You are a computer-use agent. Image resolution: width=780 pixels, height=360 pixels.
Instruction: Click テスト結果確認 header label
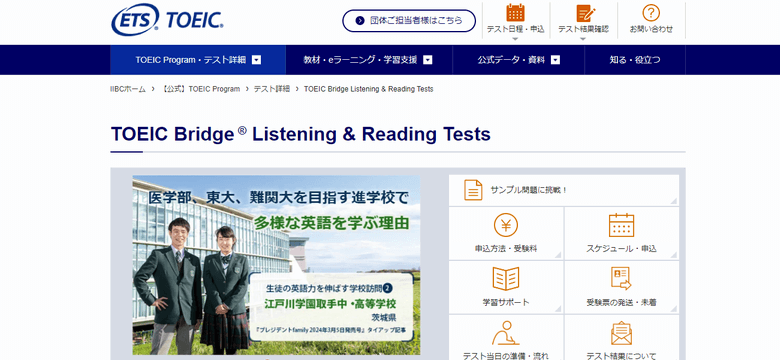point(583,29)
